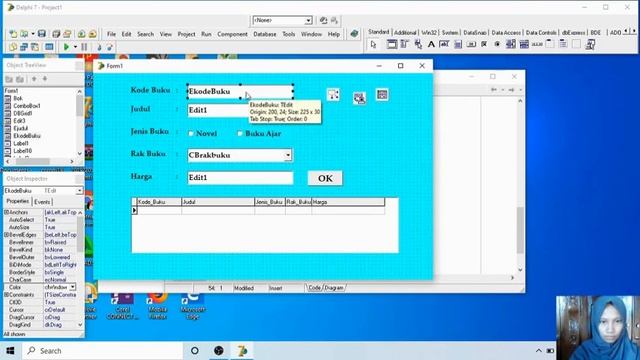Open the File menu
The width and height of the screenshot is (640, 360).
(111, 34)
